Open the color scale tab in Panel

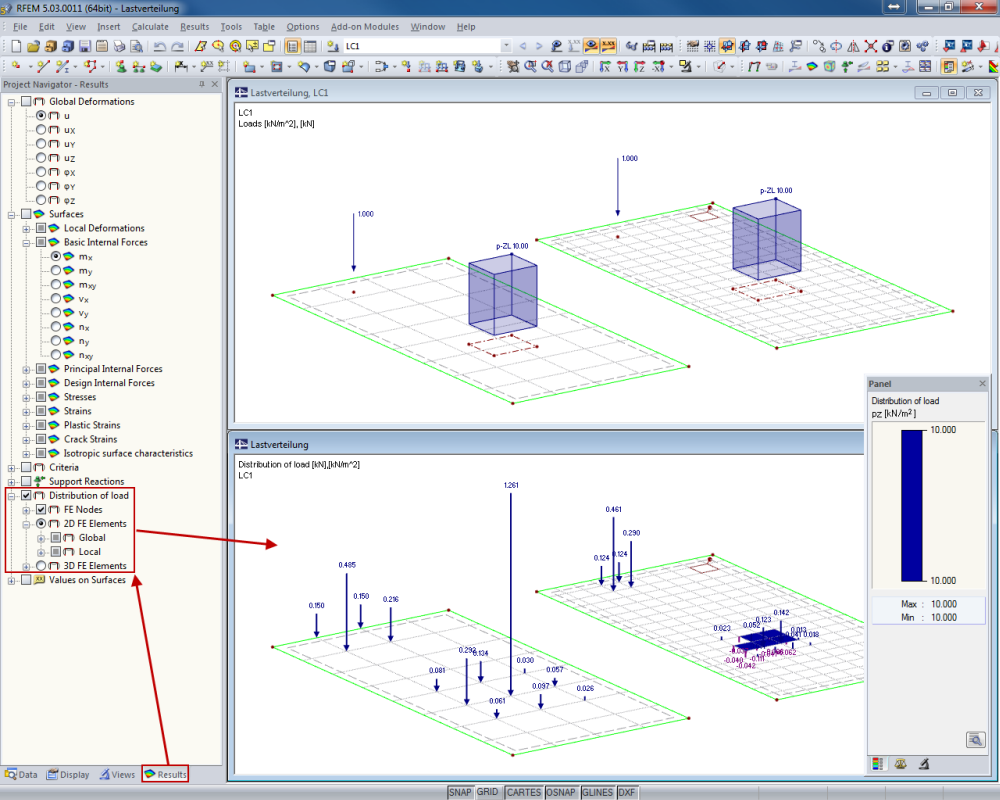click(x=878, y=764)
